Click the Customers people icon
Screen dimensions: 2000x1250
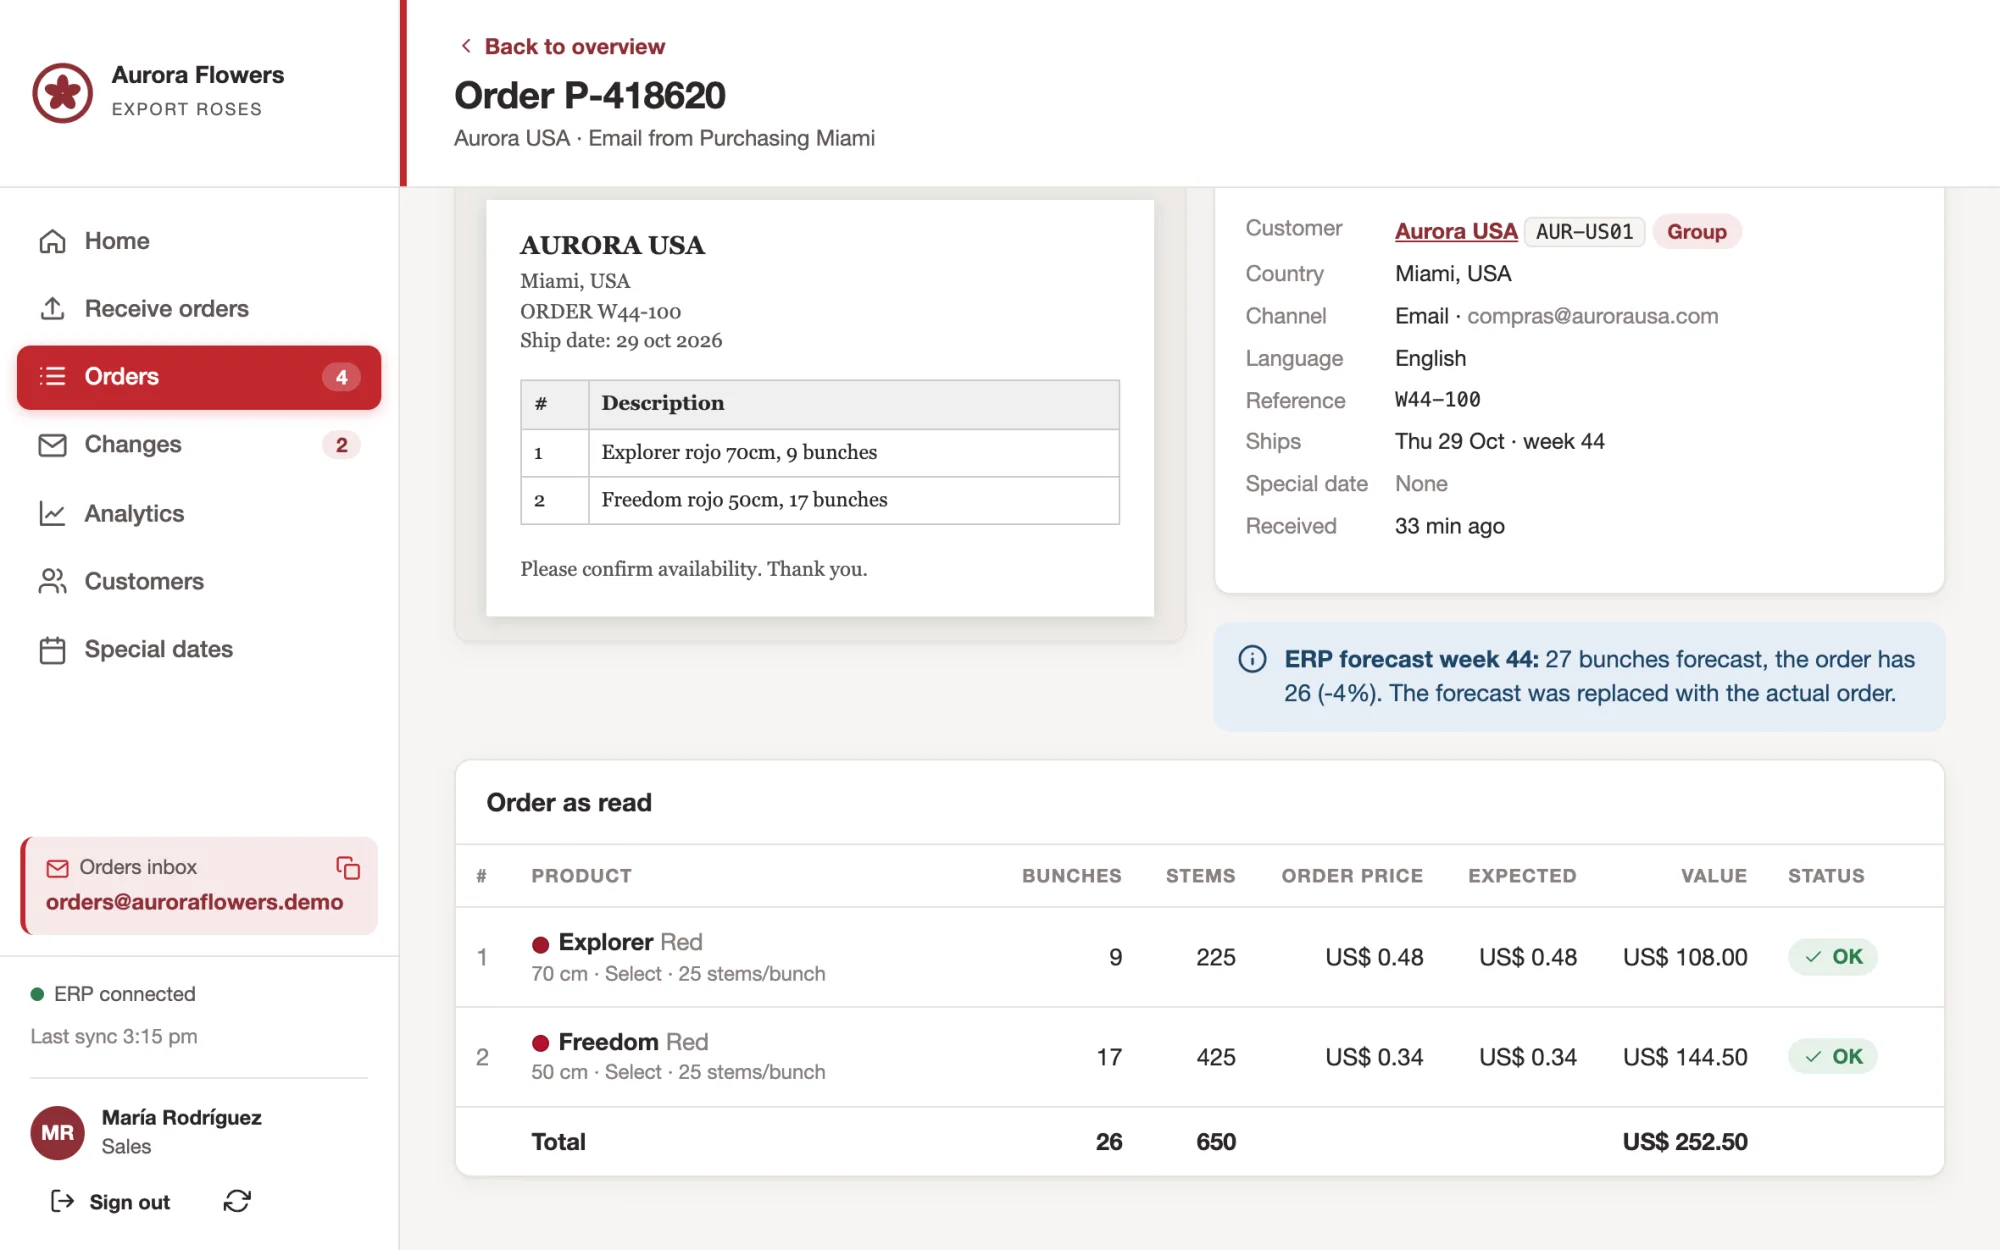coord(52,581)
